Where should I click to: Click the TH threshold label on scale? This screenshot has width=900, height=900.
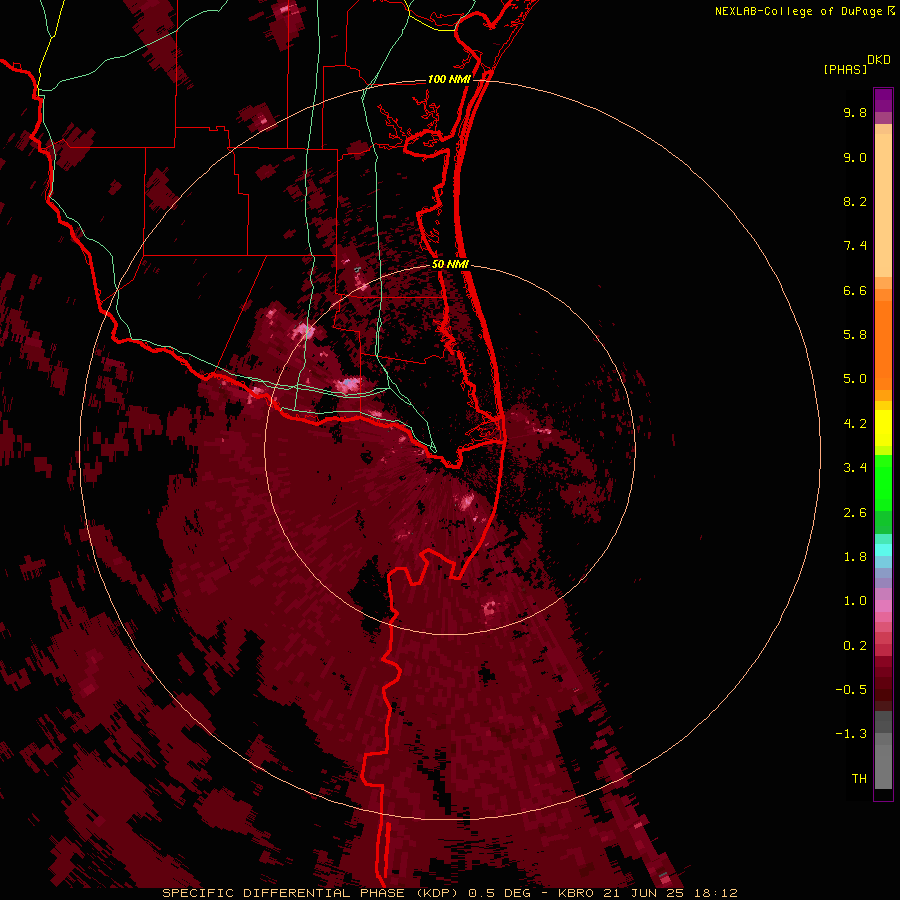pyautogui.click(x=859, y=779)
